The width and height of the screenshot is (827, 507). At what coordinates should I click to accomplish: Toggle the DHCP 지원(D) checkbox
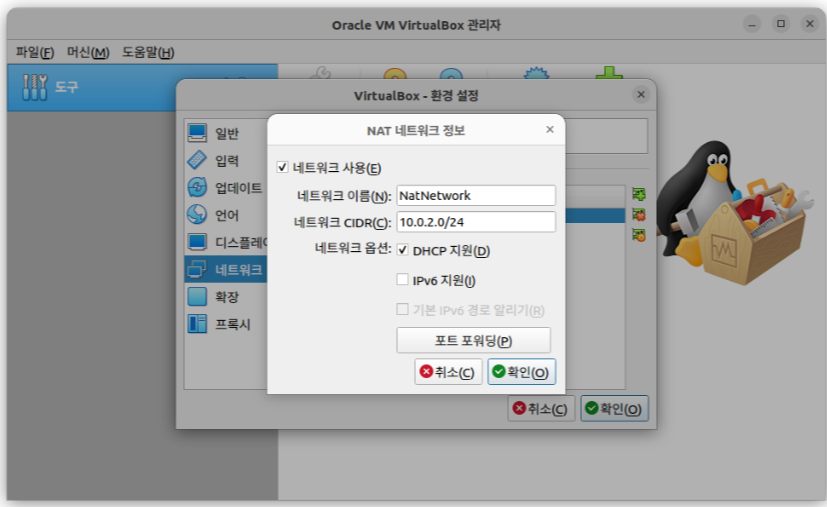tap(402, 250)
